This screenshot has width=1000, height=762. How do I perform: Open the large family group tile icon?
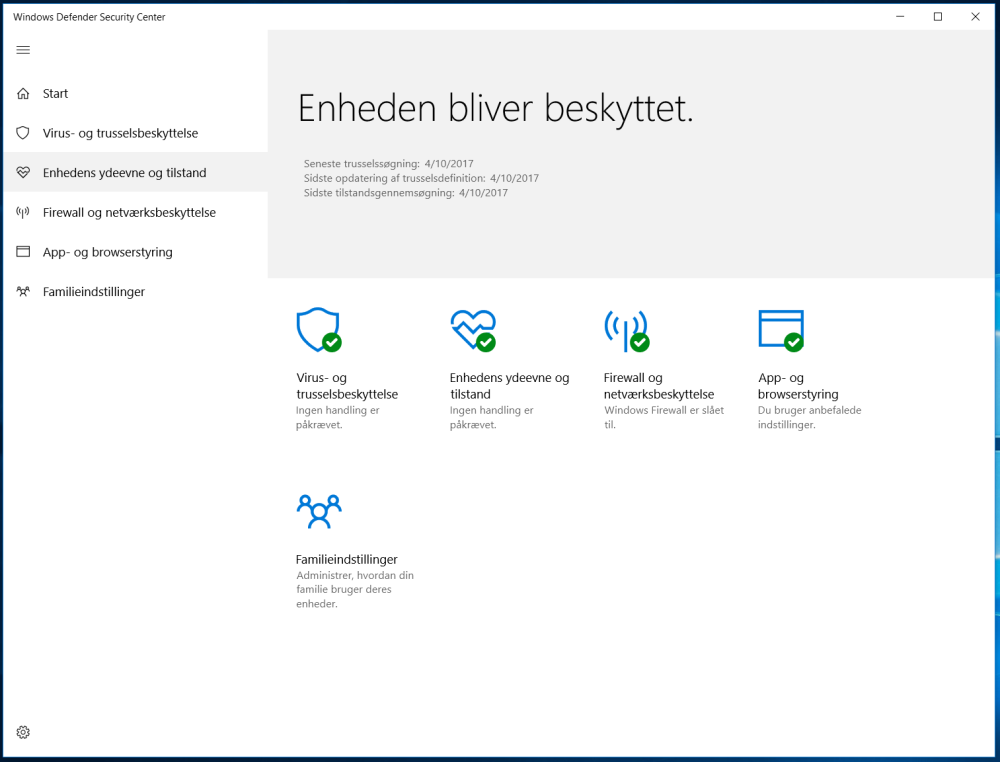coord(319,511)
